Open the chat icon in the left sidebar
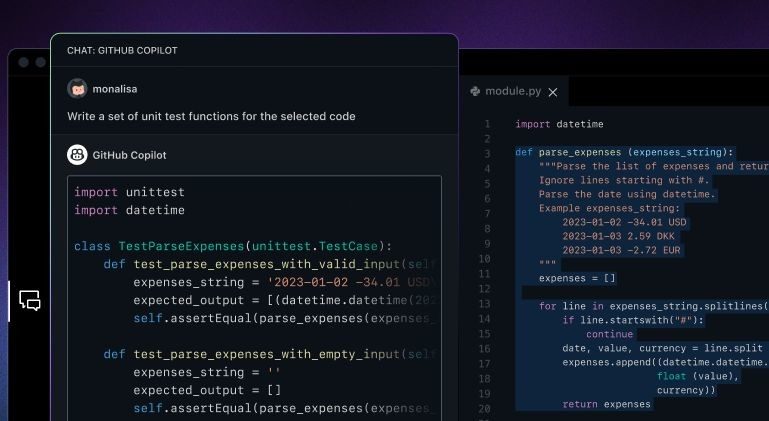Image resolution: width=769 pixels, height=421 pixels. (x=30, y=300)
